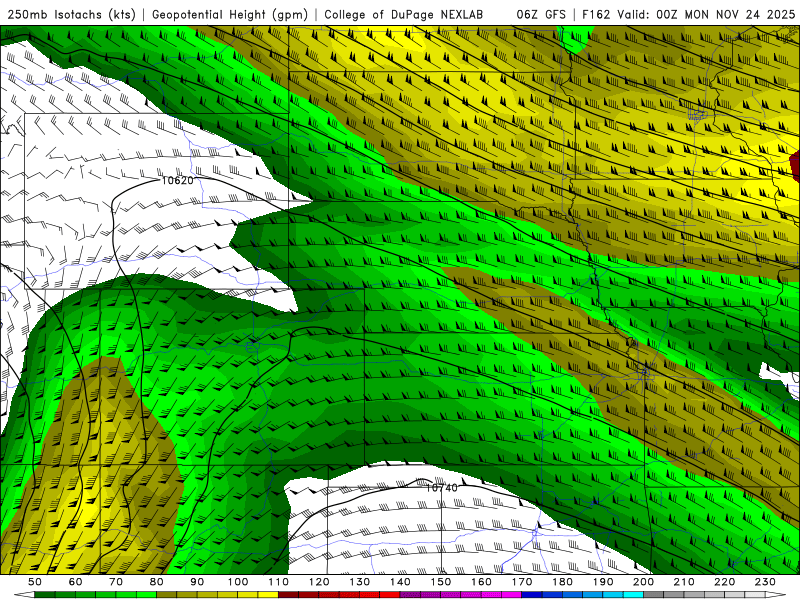Click the 80 value on the color scale
The height and width of the screenshot is (600, 800).
[157, 582]
